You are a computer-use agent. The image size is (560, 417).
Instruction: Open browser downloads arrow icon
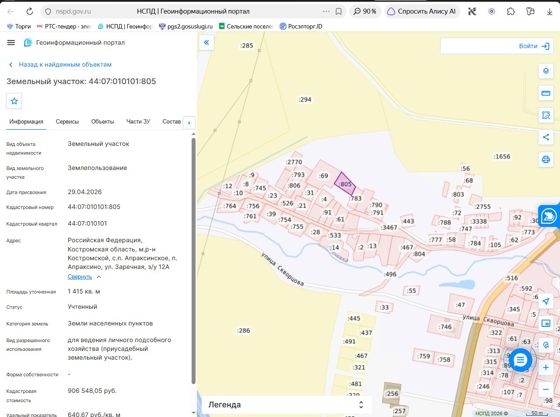[549, 11]
